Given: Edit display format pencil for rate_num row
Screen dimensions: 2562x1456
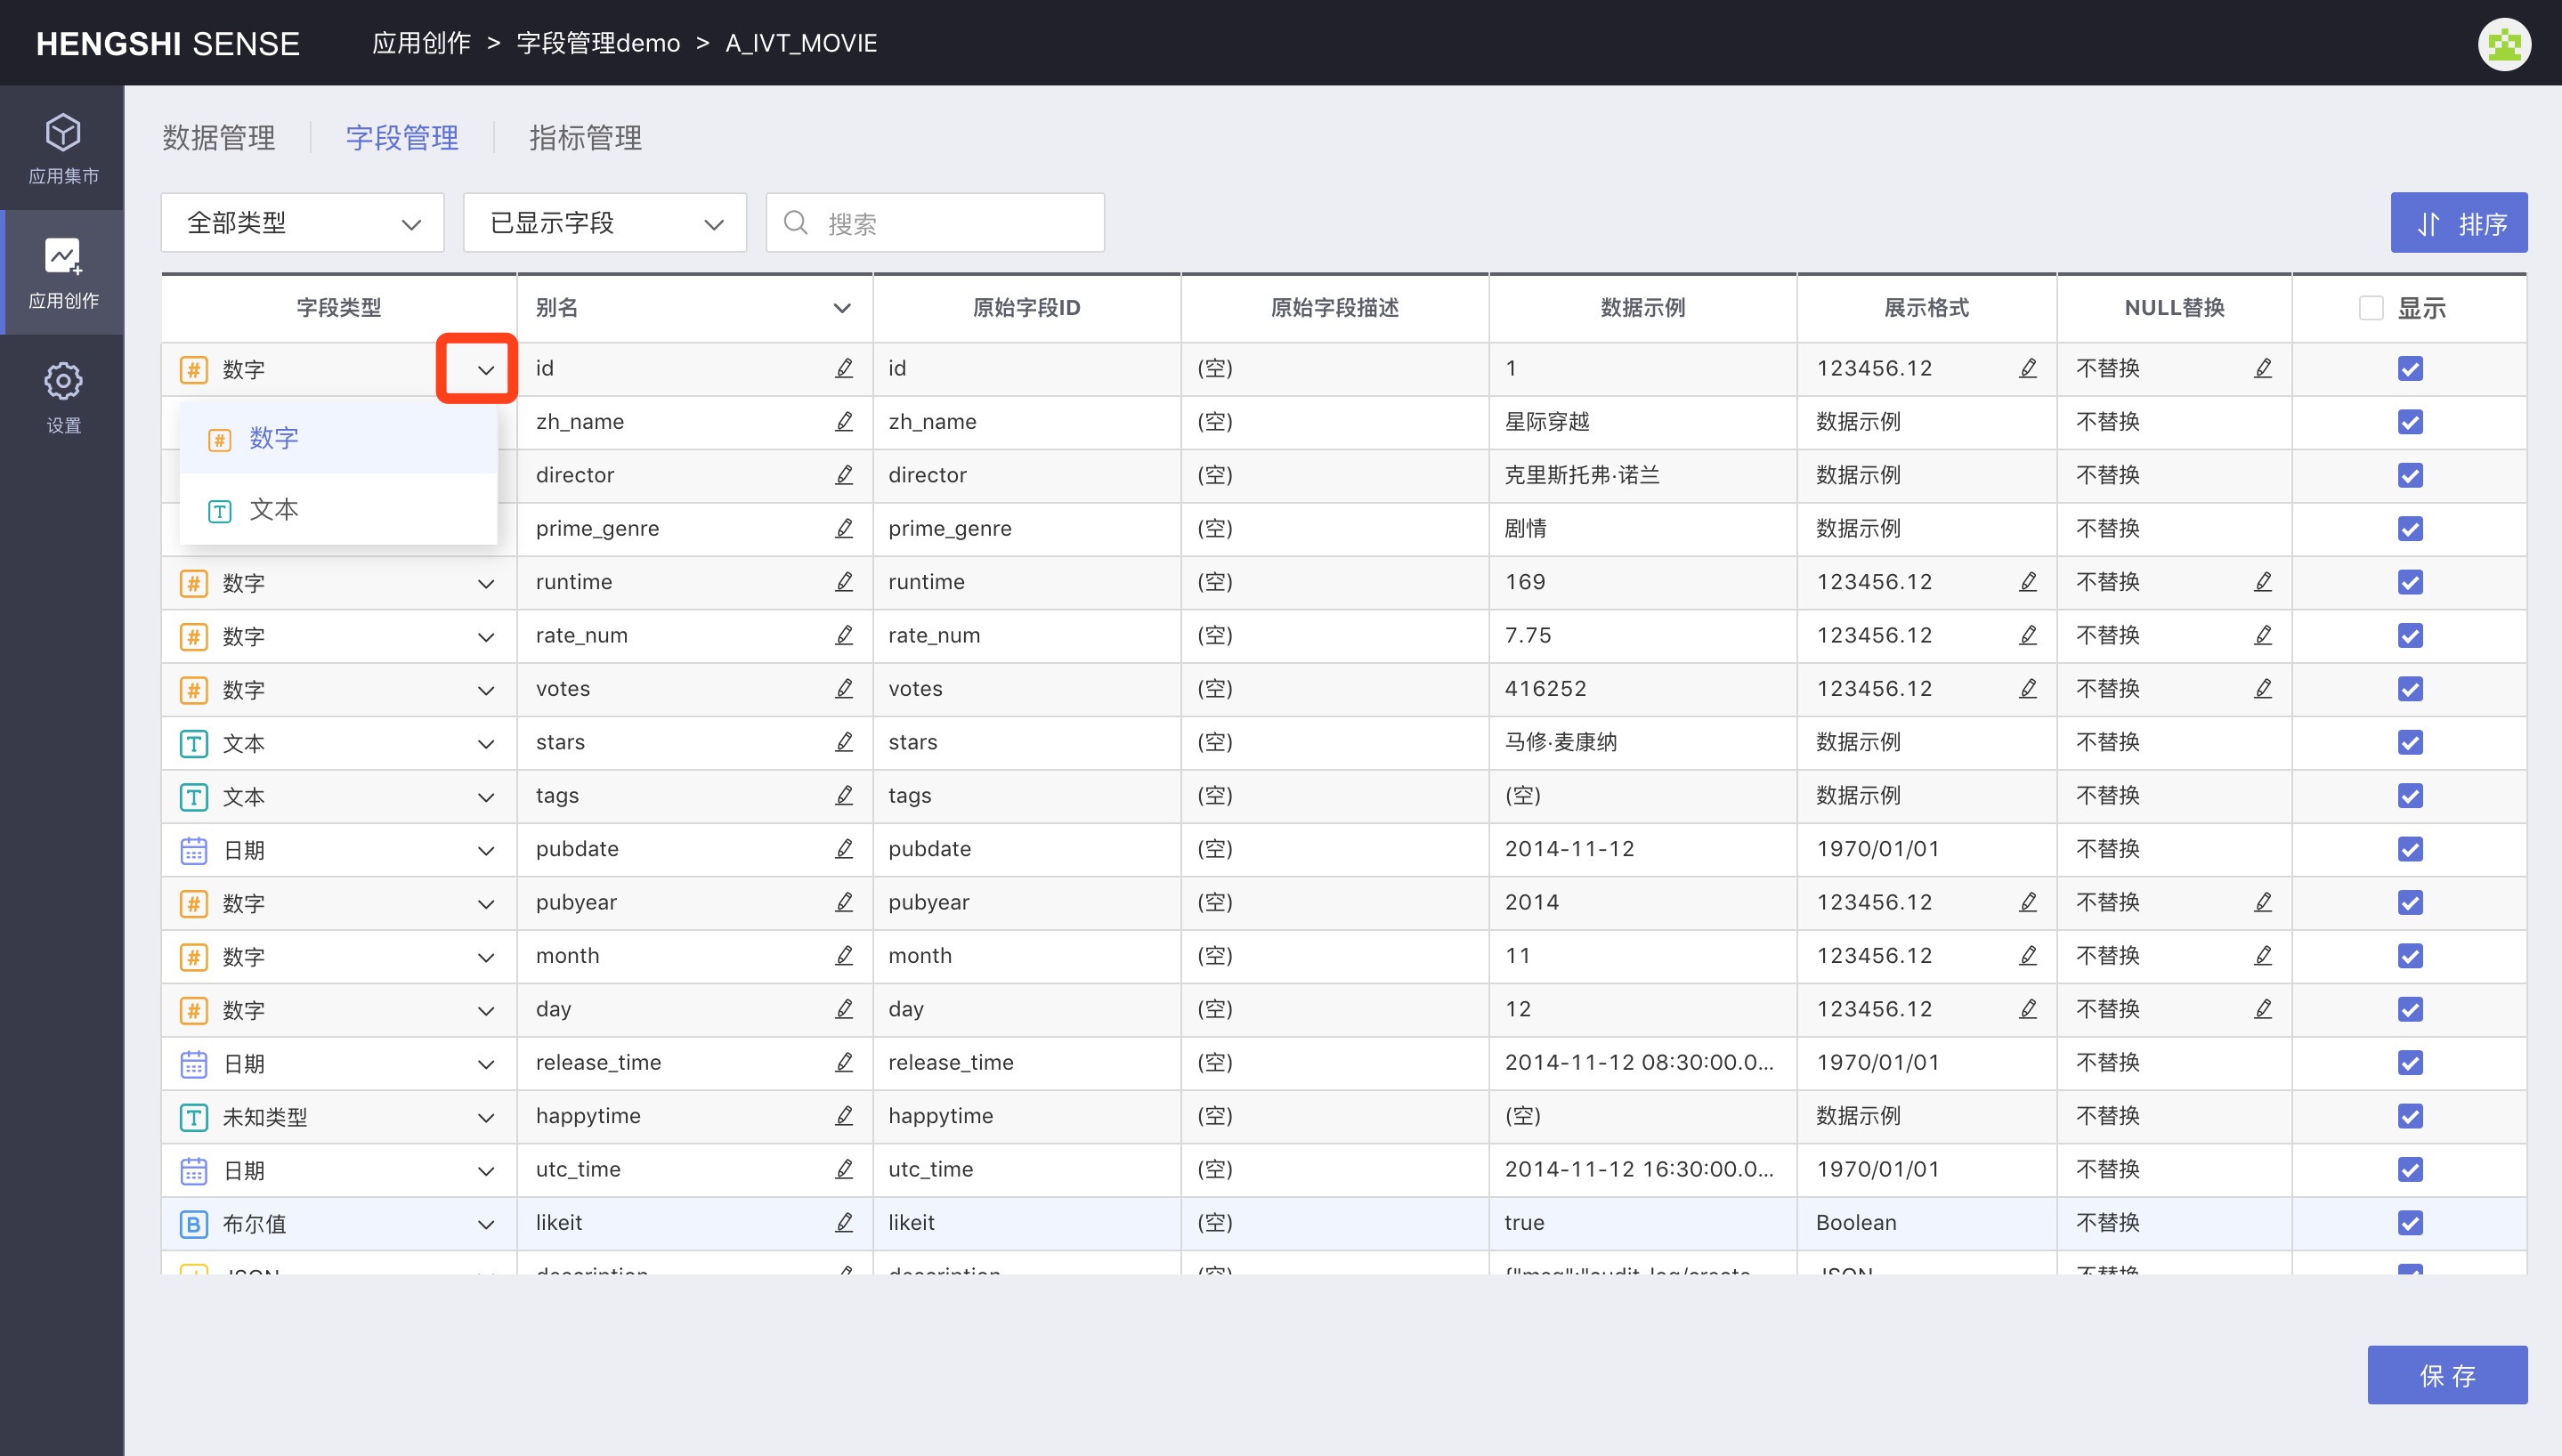Looking at the screenshot, I should (2028, 635).
